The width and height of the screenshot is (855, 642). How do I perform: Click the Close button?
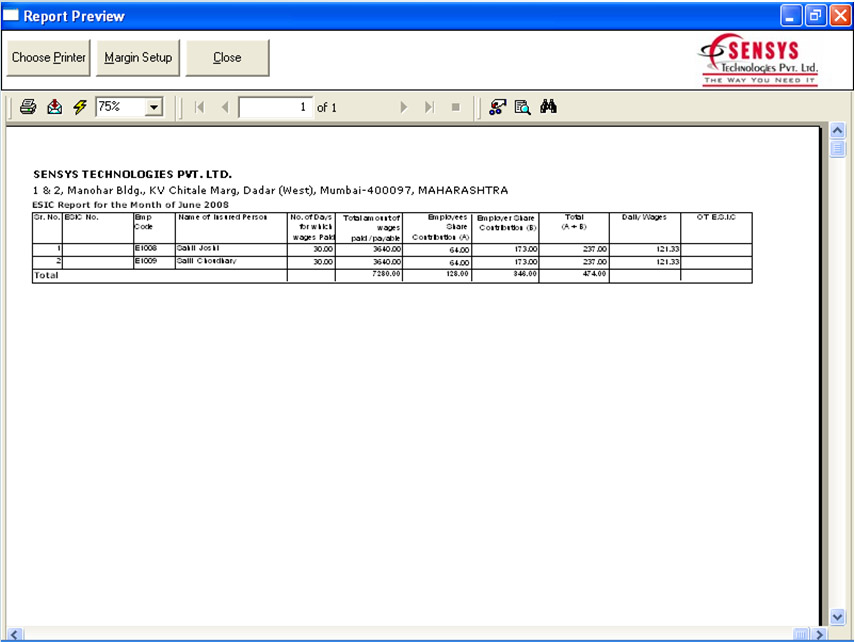(227, 58)
